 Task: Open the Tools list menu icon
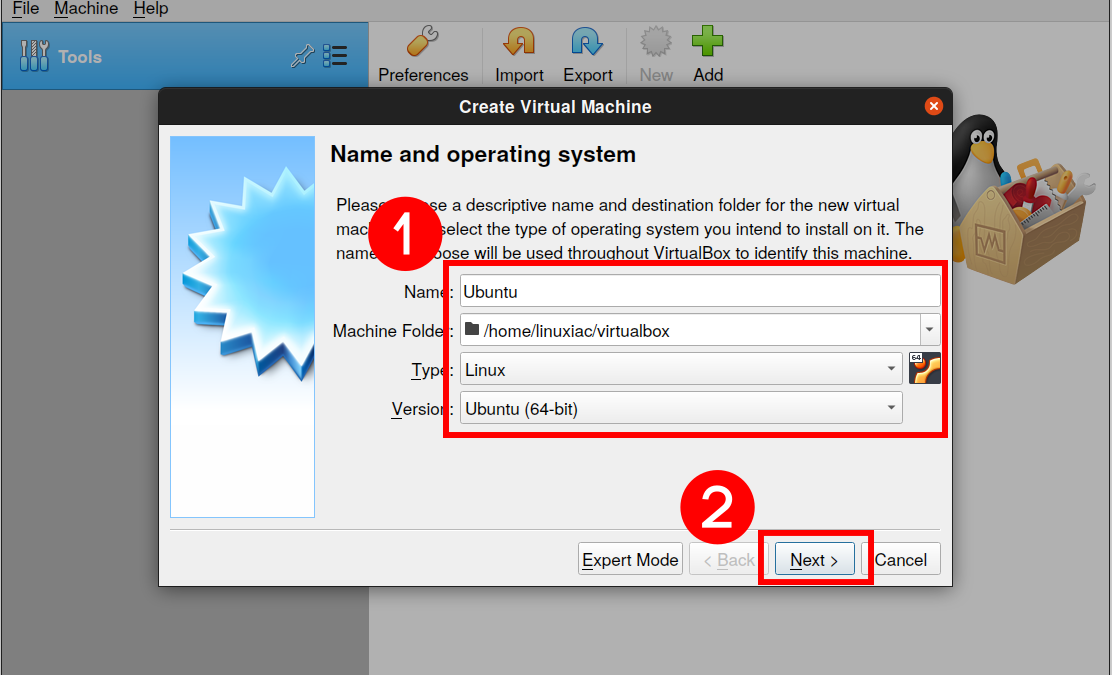click(335, 57)
